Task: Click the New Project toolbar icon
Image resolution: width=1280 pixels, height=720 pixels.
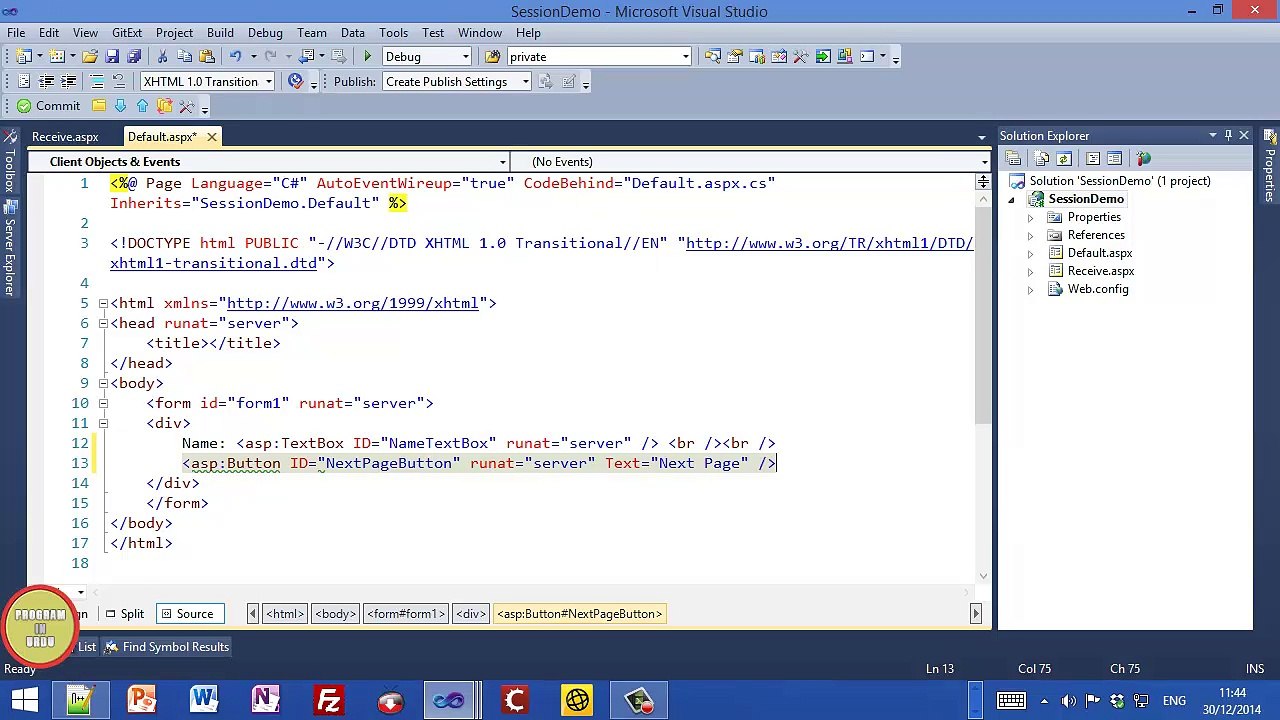Action: point(24,57)
